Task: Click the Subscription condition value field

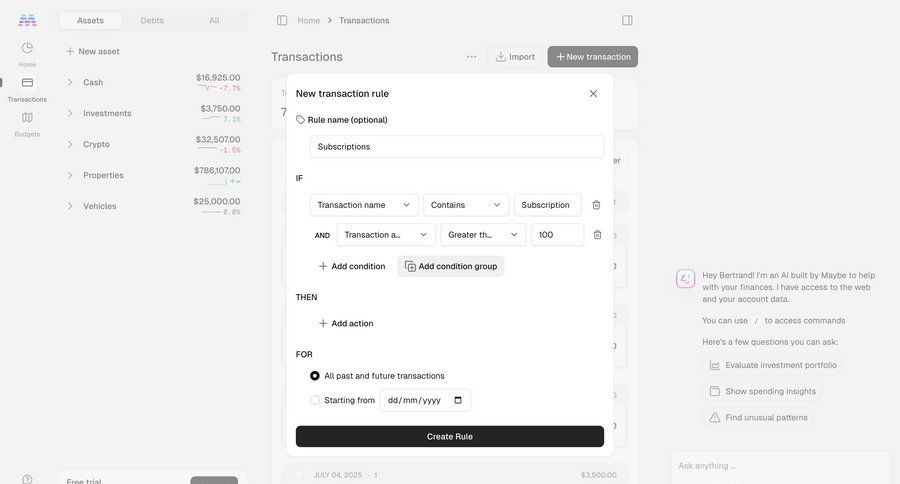Action: pyautogui.click(x=548, y=205)
